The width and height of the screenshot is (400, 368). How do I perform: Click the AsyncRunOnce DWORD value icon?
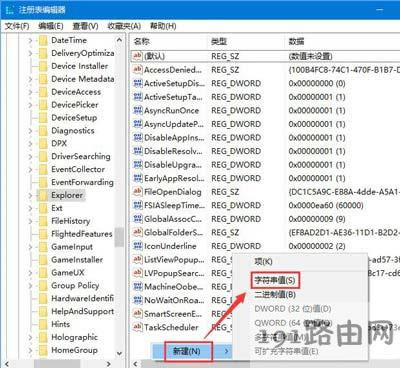137,110
